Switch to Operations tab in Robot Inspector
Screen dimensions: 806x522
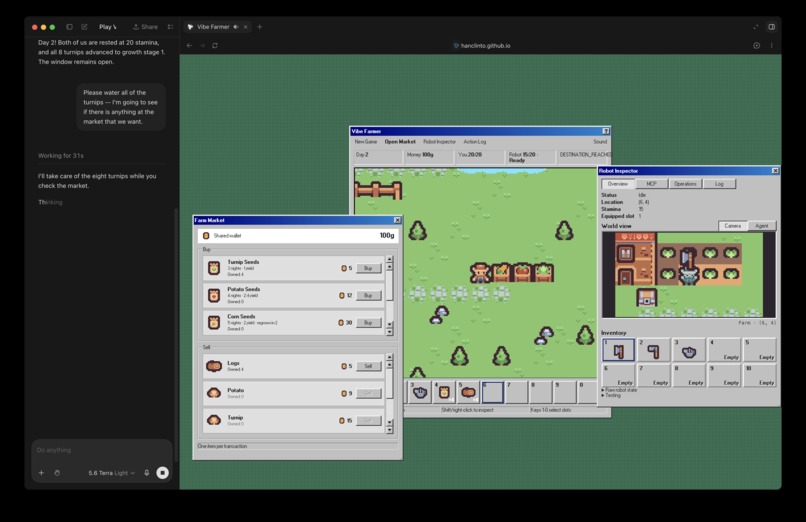pyautogui.click(x=685, y=184)
